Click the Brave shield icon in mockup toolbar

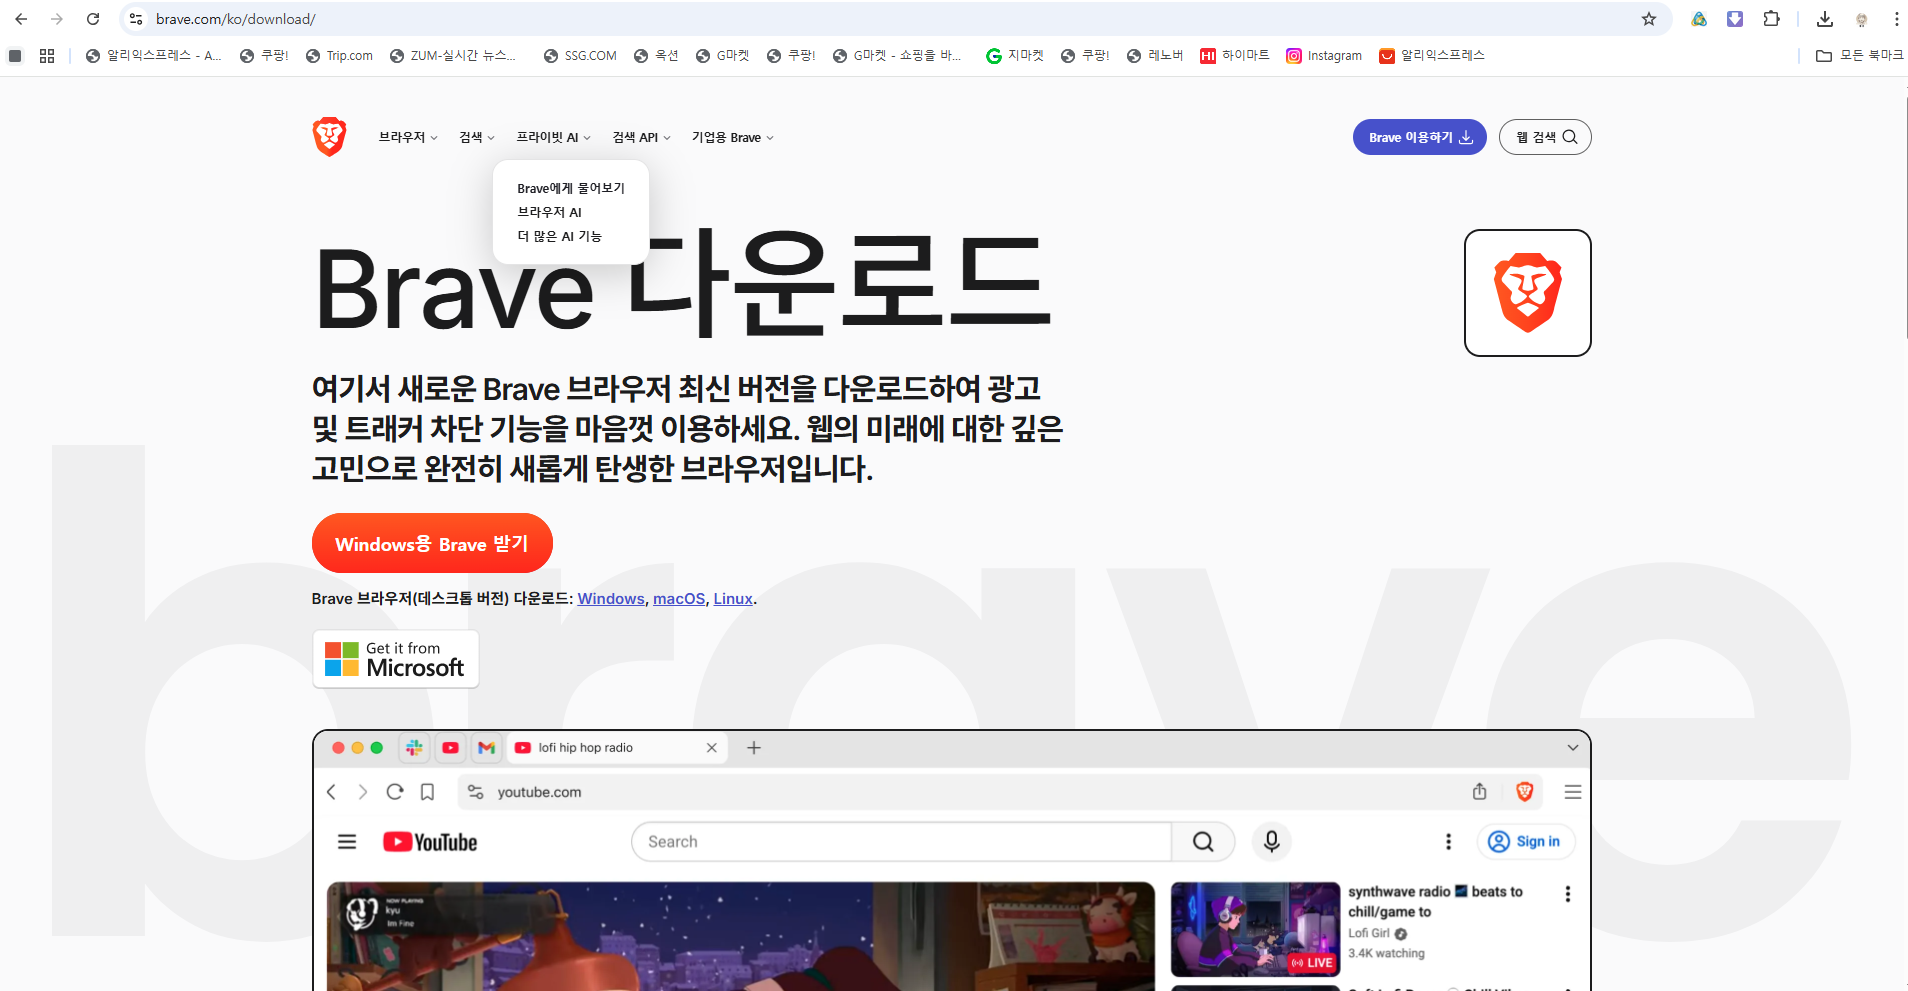1525,792
